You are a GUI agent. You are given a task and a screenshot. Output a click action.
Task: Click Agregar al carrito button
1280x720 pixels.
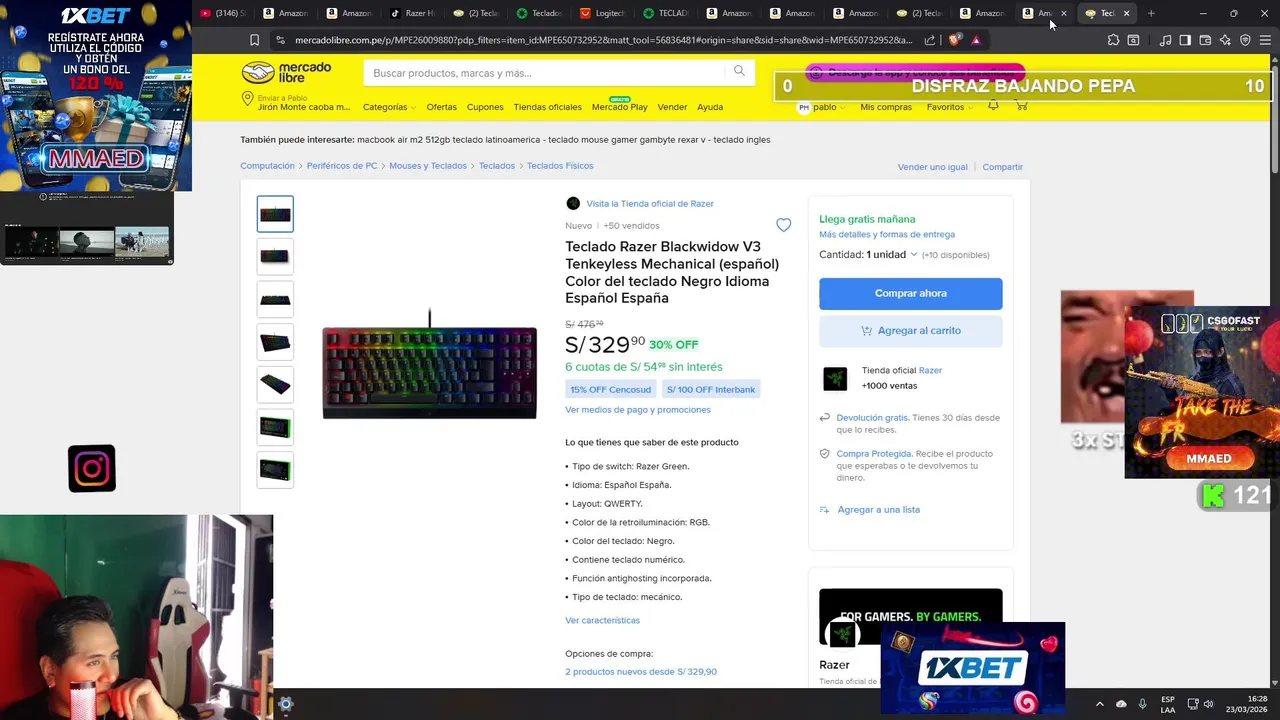click(910, 330)
